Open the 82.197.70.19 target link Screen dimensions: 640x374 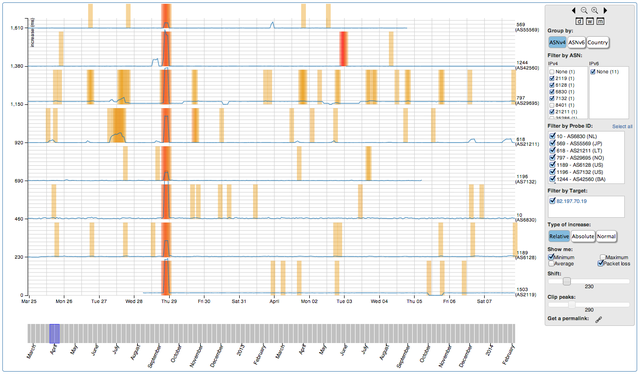571,201
